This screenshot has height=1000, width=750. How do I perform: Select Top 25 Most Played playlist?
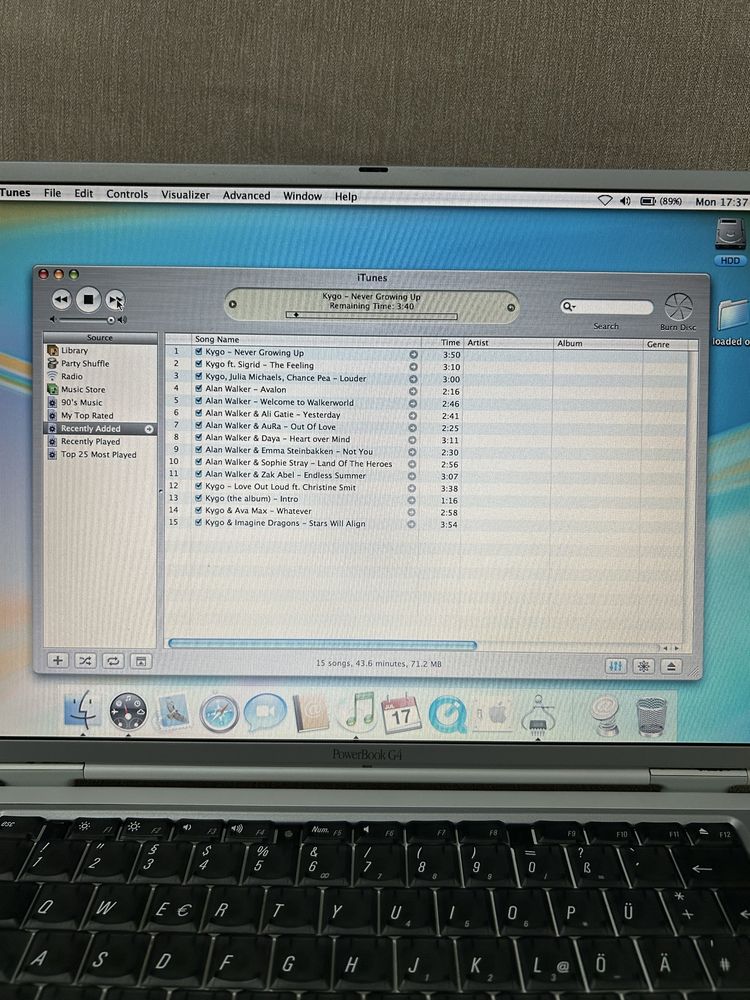click(x=100, y=455)
